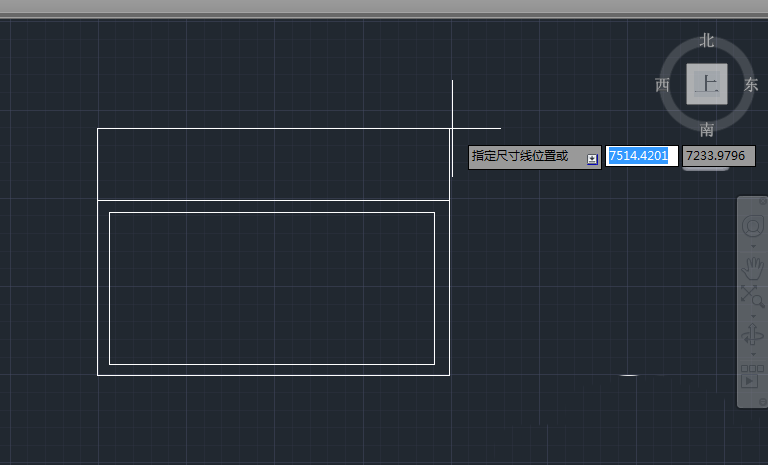Open the SteeringWheels tool in navigation bar

(752, 226)
